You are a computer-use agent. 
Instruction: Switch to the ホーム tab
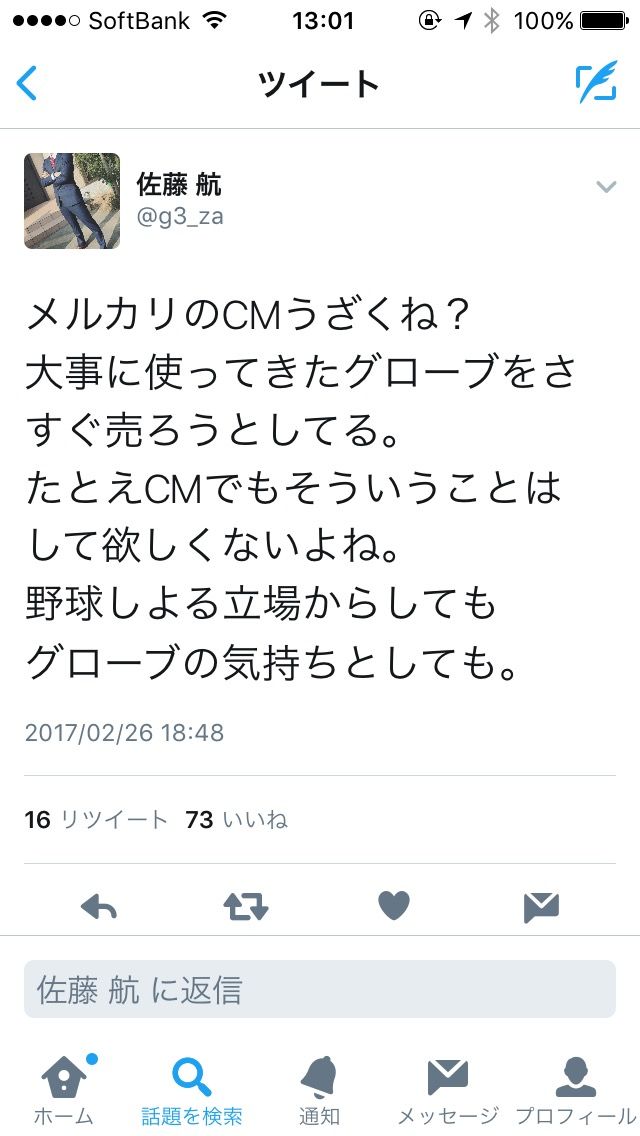64,1090
